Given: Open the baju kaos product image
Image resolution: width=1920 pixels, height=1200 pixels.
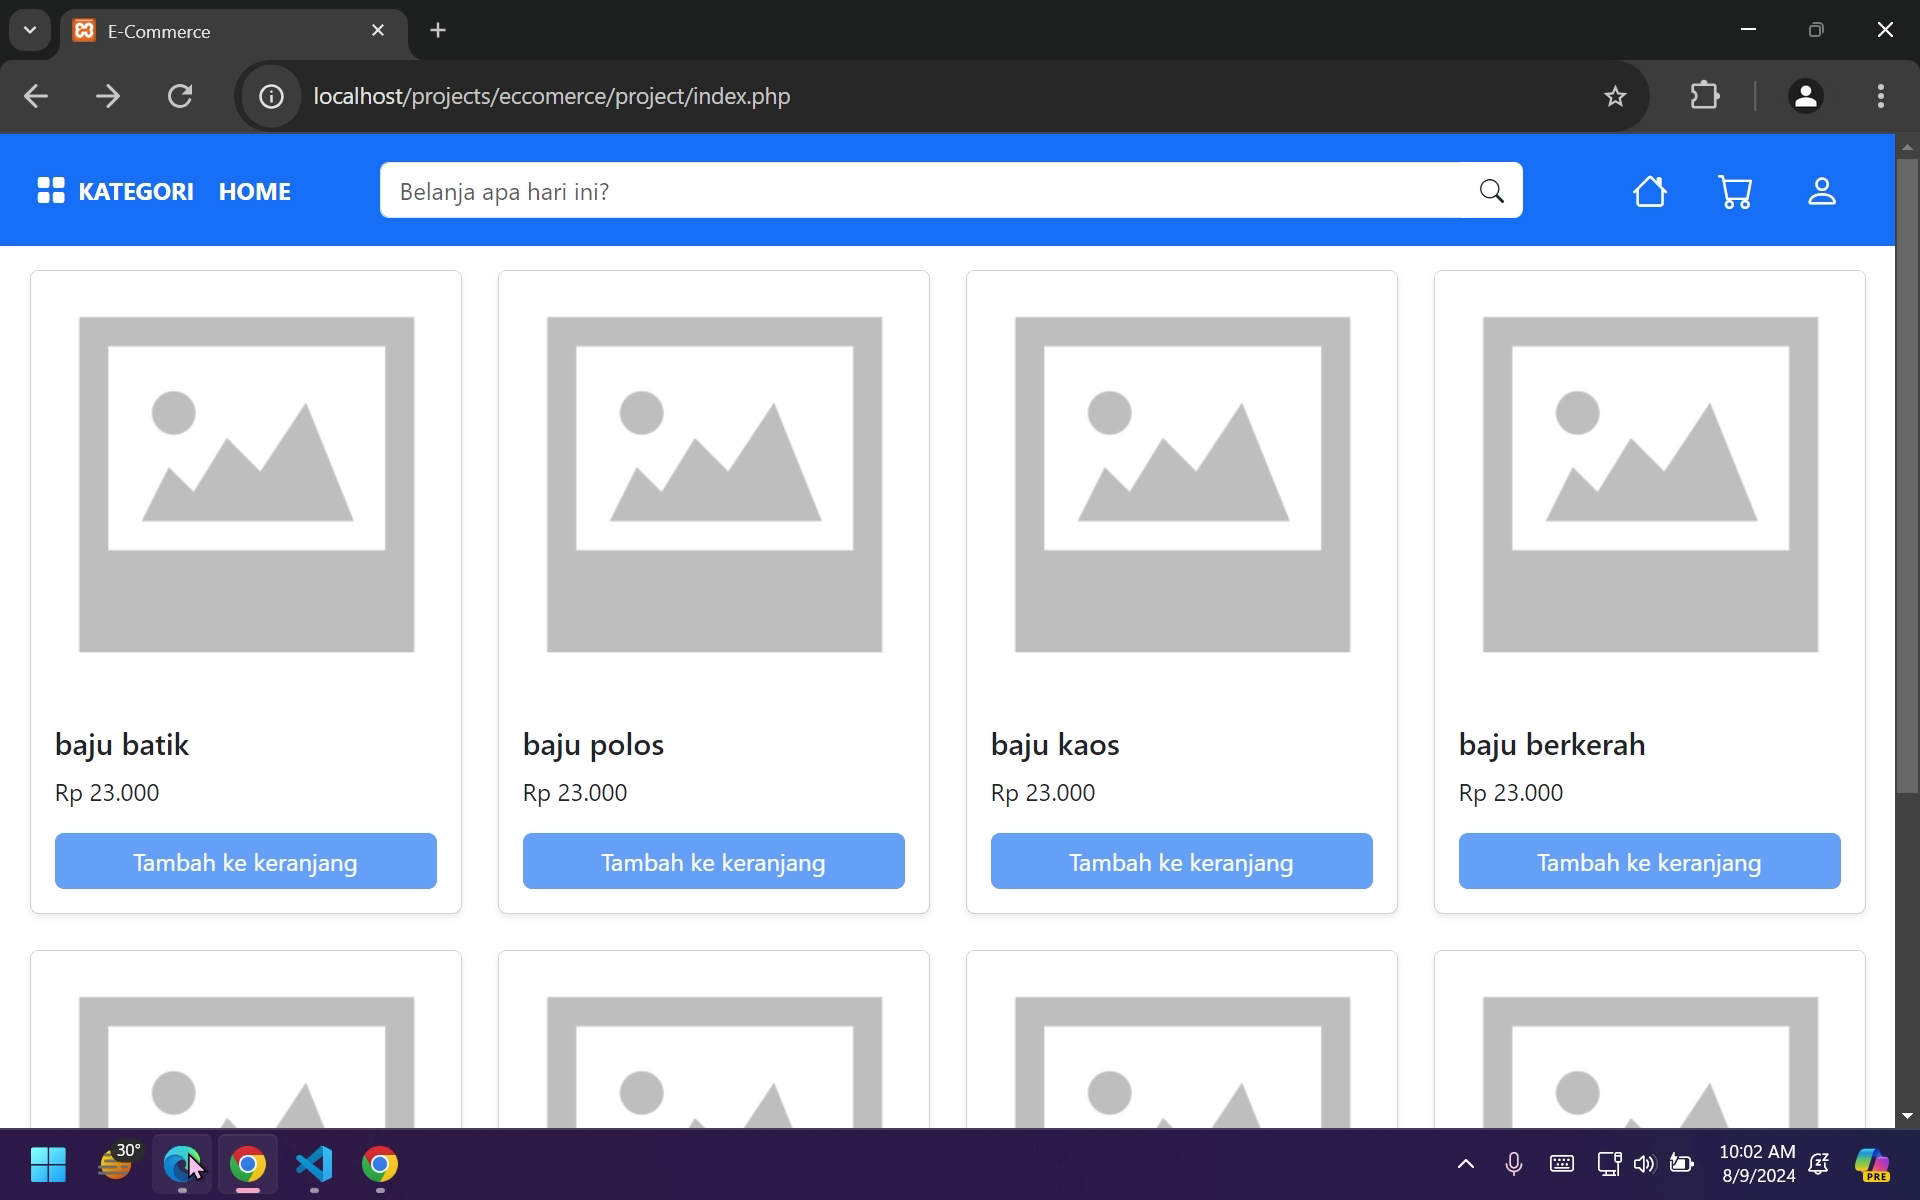Looking at the screenshot, I should coord(1182,485).
